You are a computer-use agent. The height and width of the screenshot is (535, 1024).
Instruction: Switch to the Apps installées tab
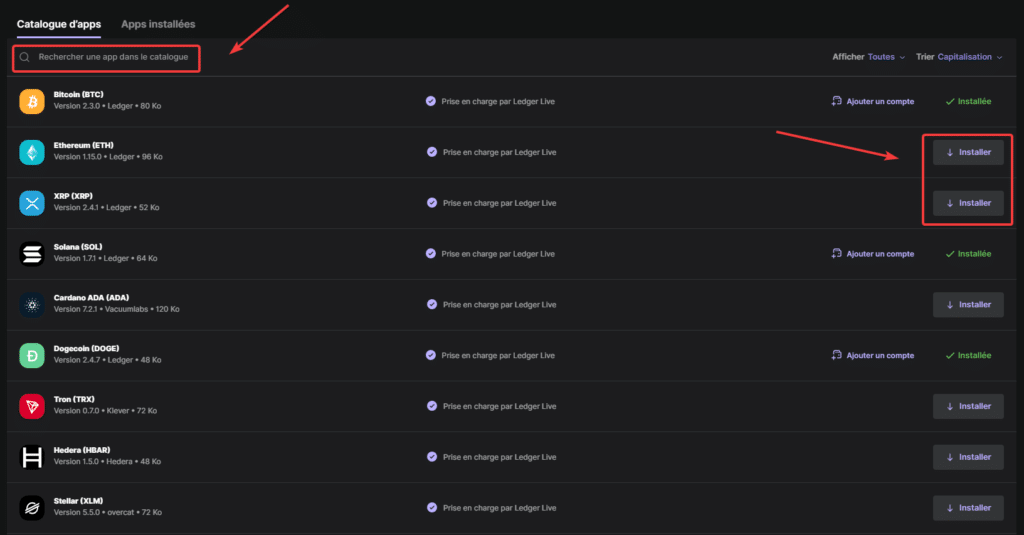click(x=158, y=24)
